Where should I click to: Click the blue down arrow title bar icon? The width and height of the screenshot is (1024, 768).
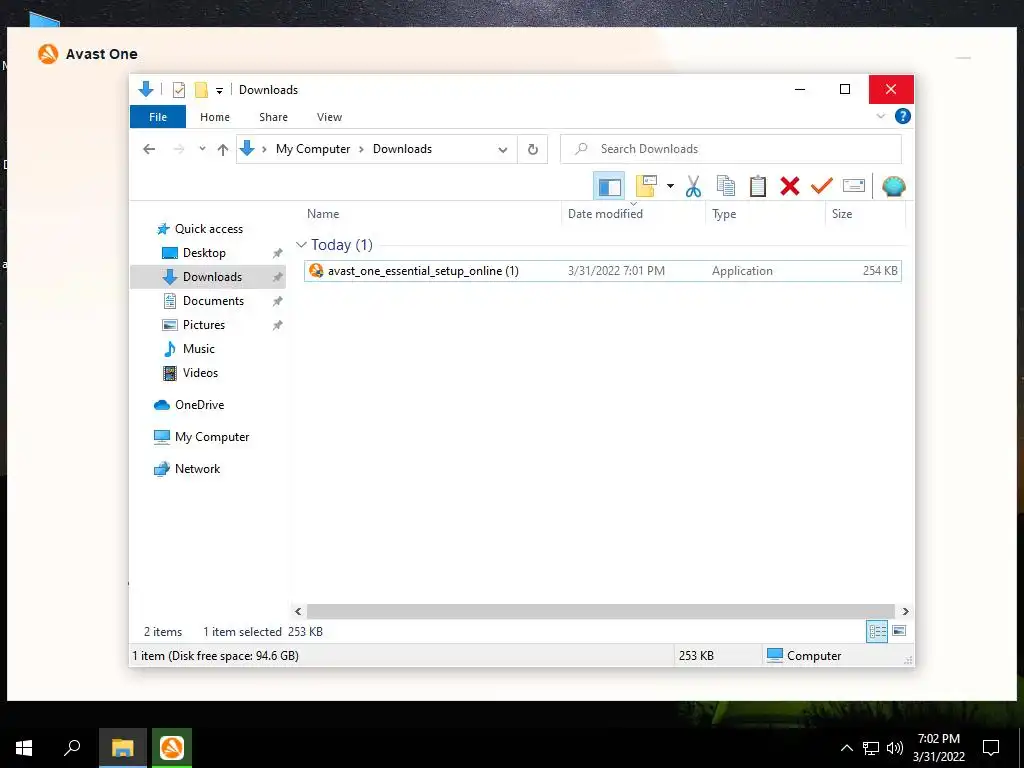(x=146, y=89)
